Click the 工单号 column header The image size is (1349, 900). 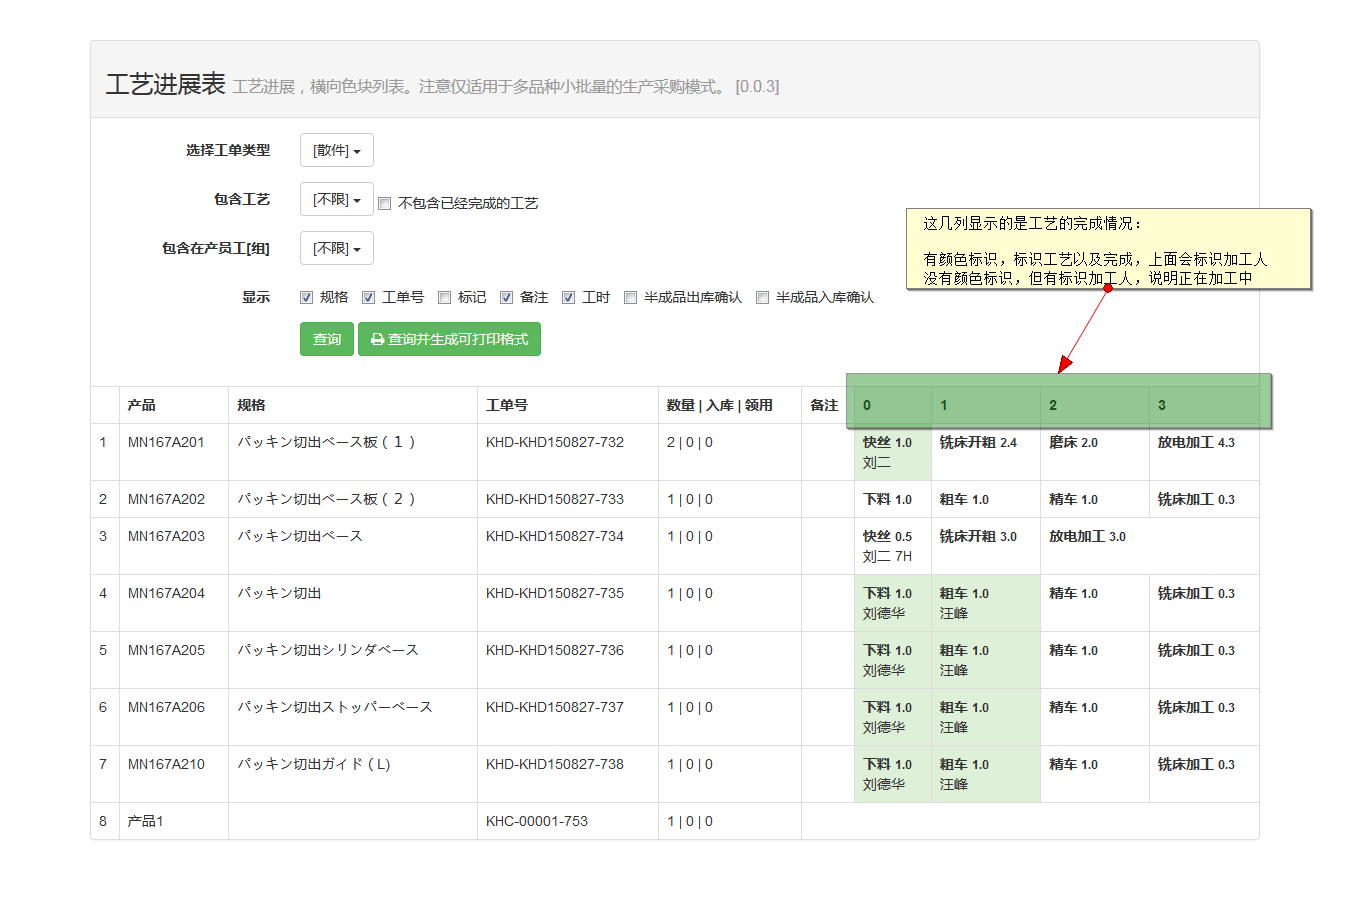[x=506, y=405]
